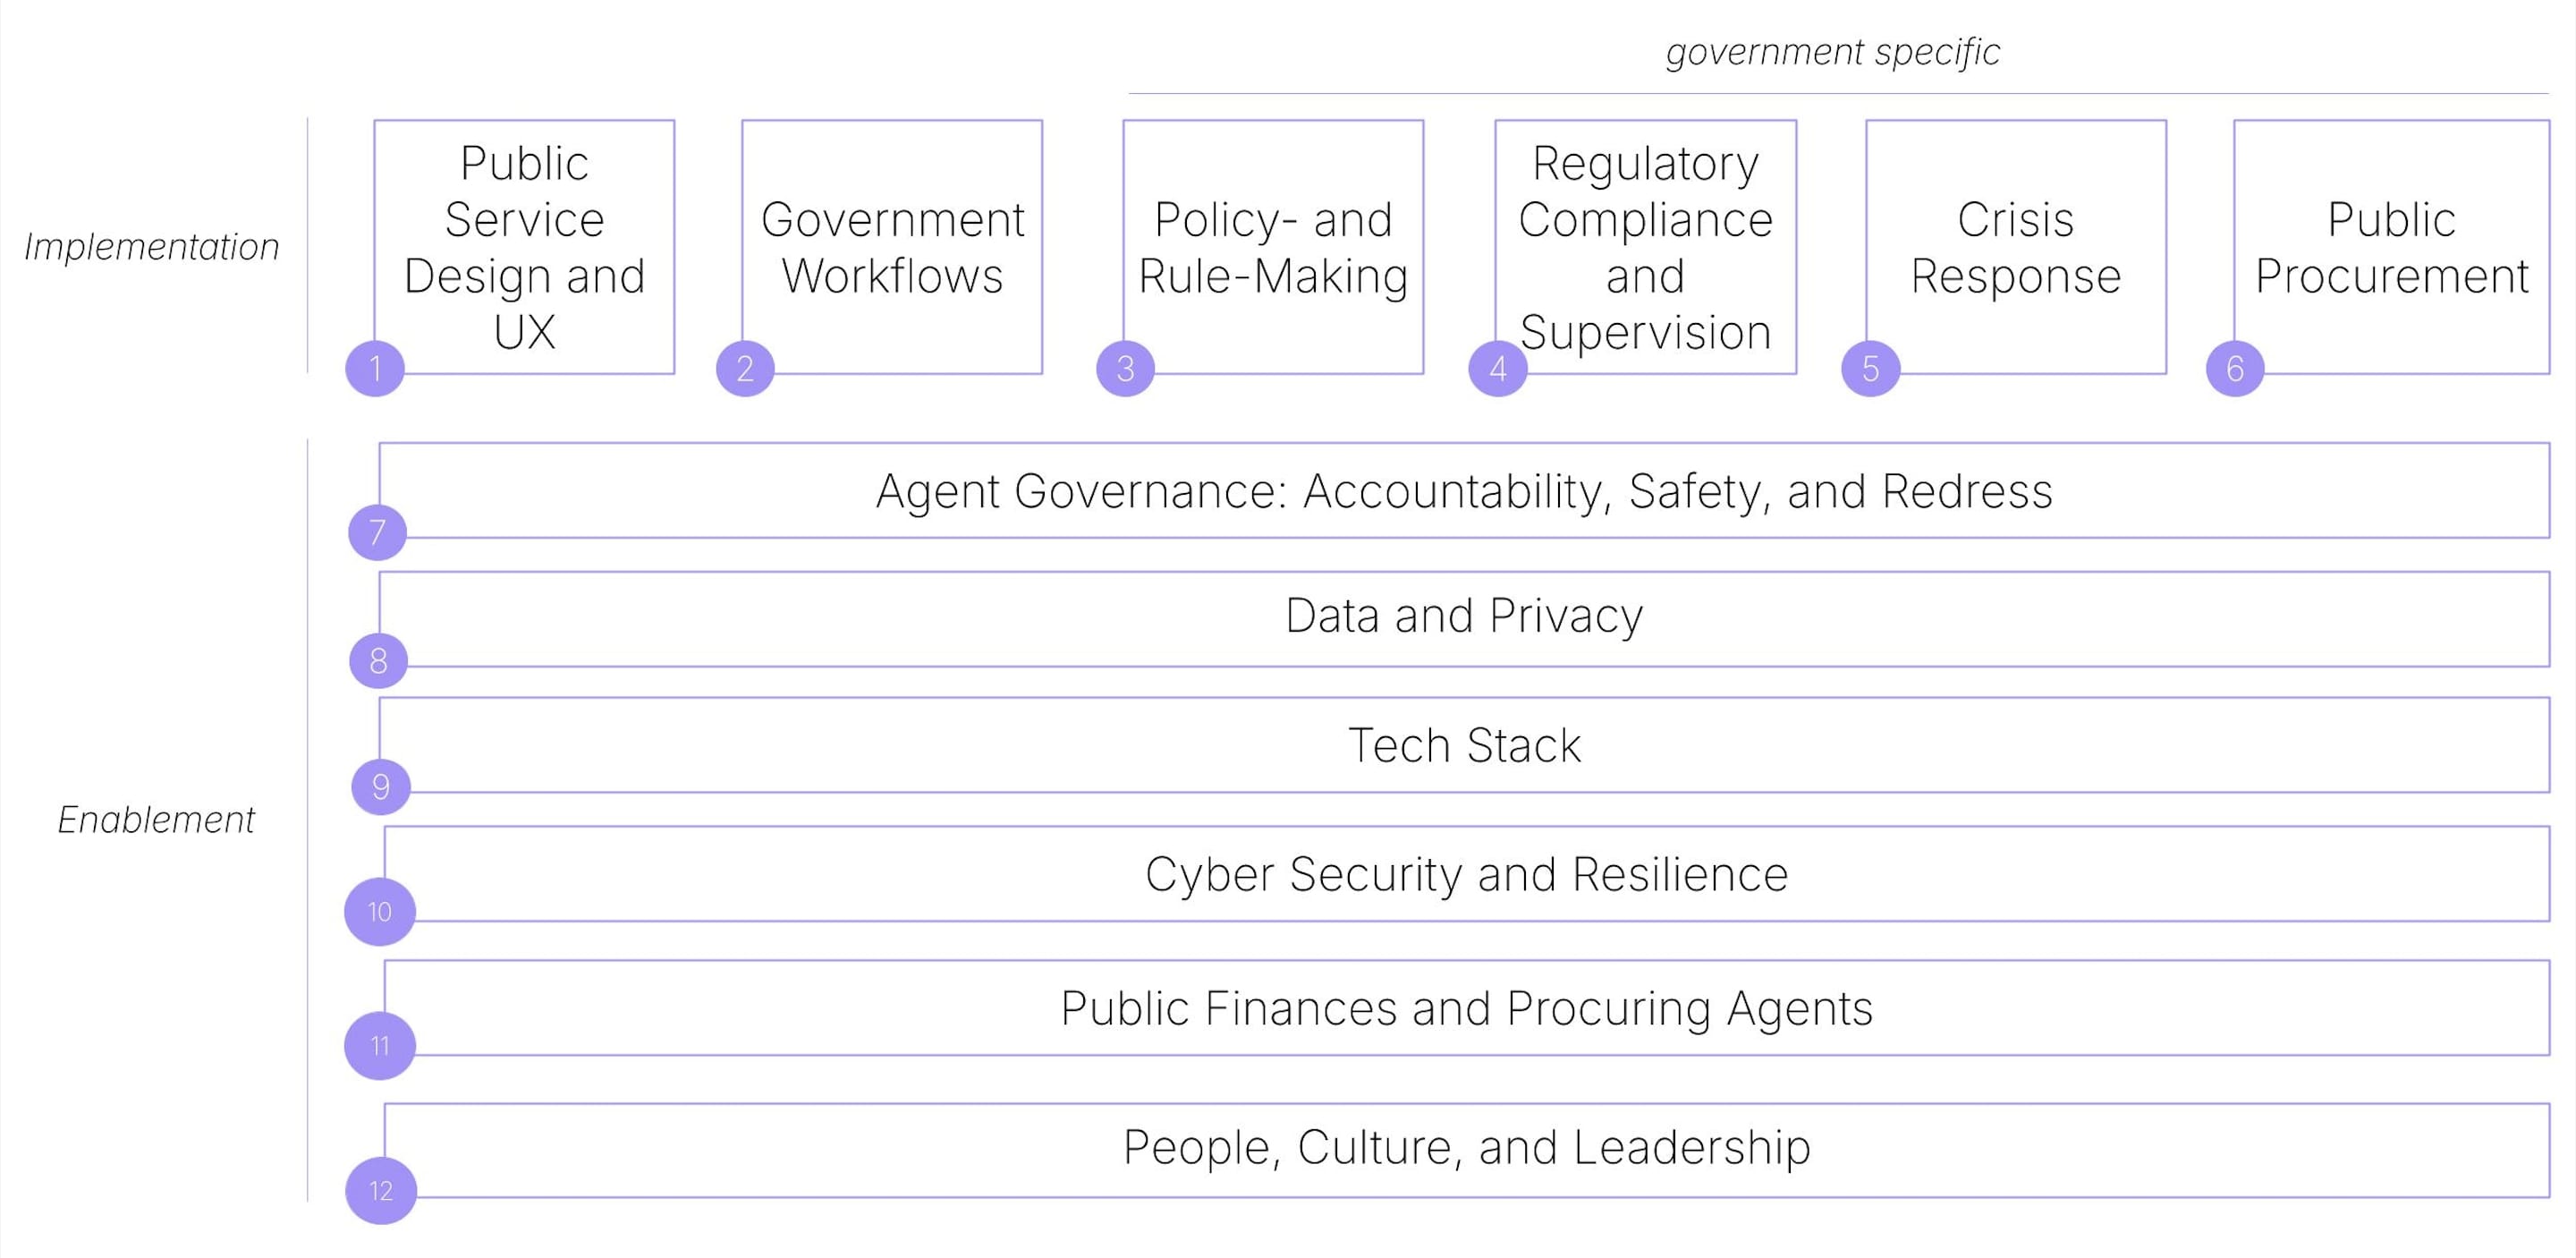This screenshot has height=1258, width=2576.
Task: Select Cyber Security and Resilience bar
Action: (1466, 874)
